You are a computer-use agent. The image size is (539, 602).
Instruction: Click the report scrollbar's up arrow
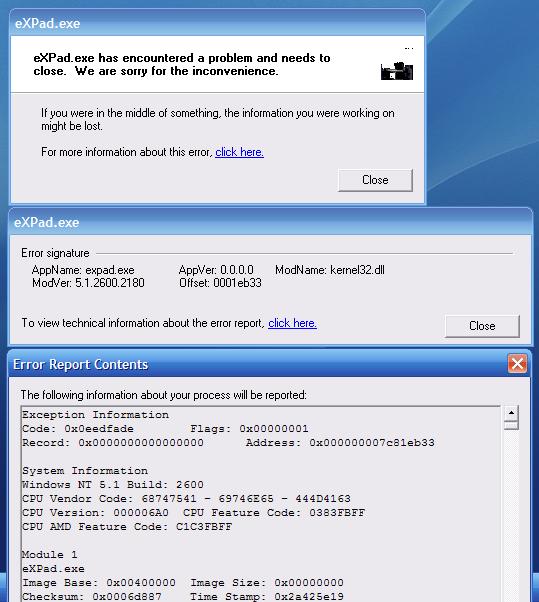(511, 413)
